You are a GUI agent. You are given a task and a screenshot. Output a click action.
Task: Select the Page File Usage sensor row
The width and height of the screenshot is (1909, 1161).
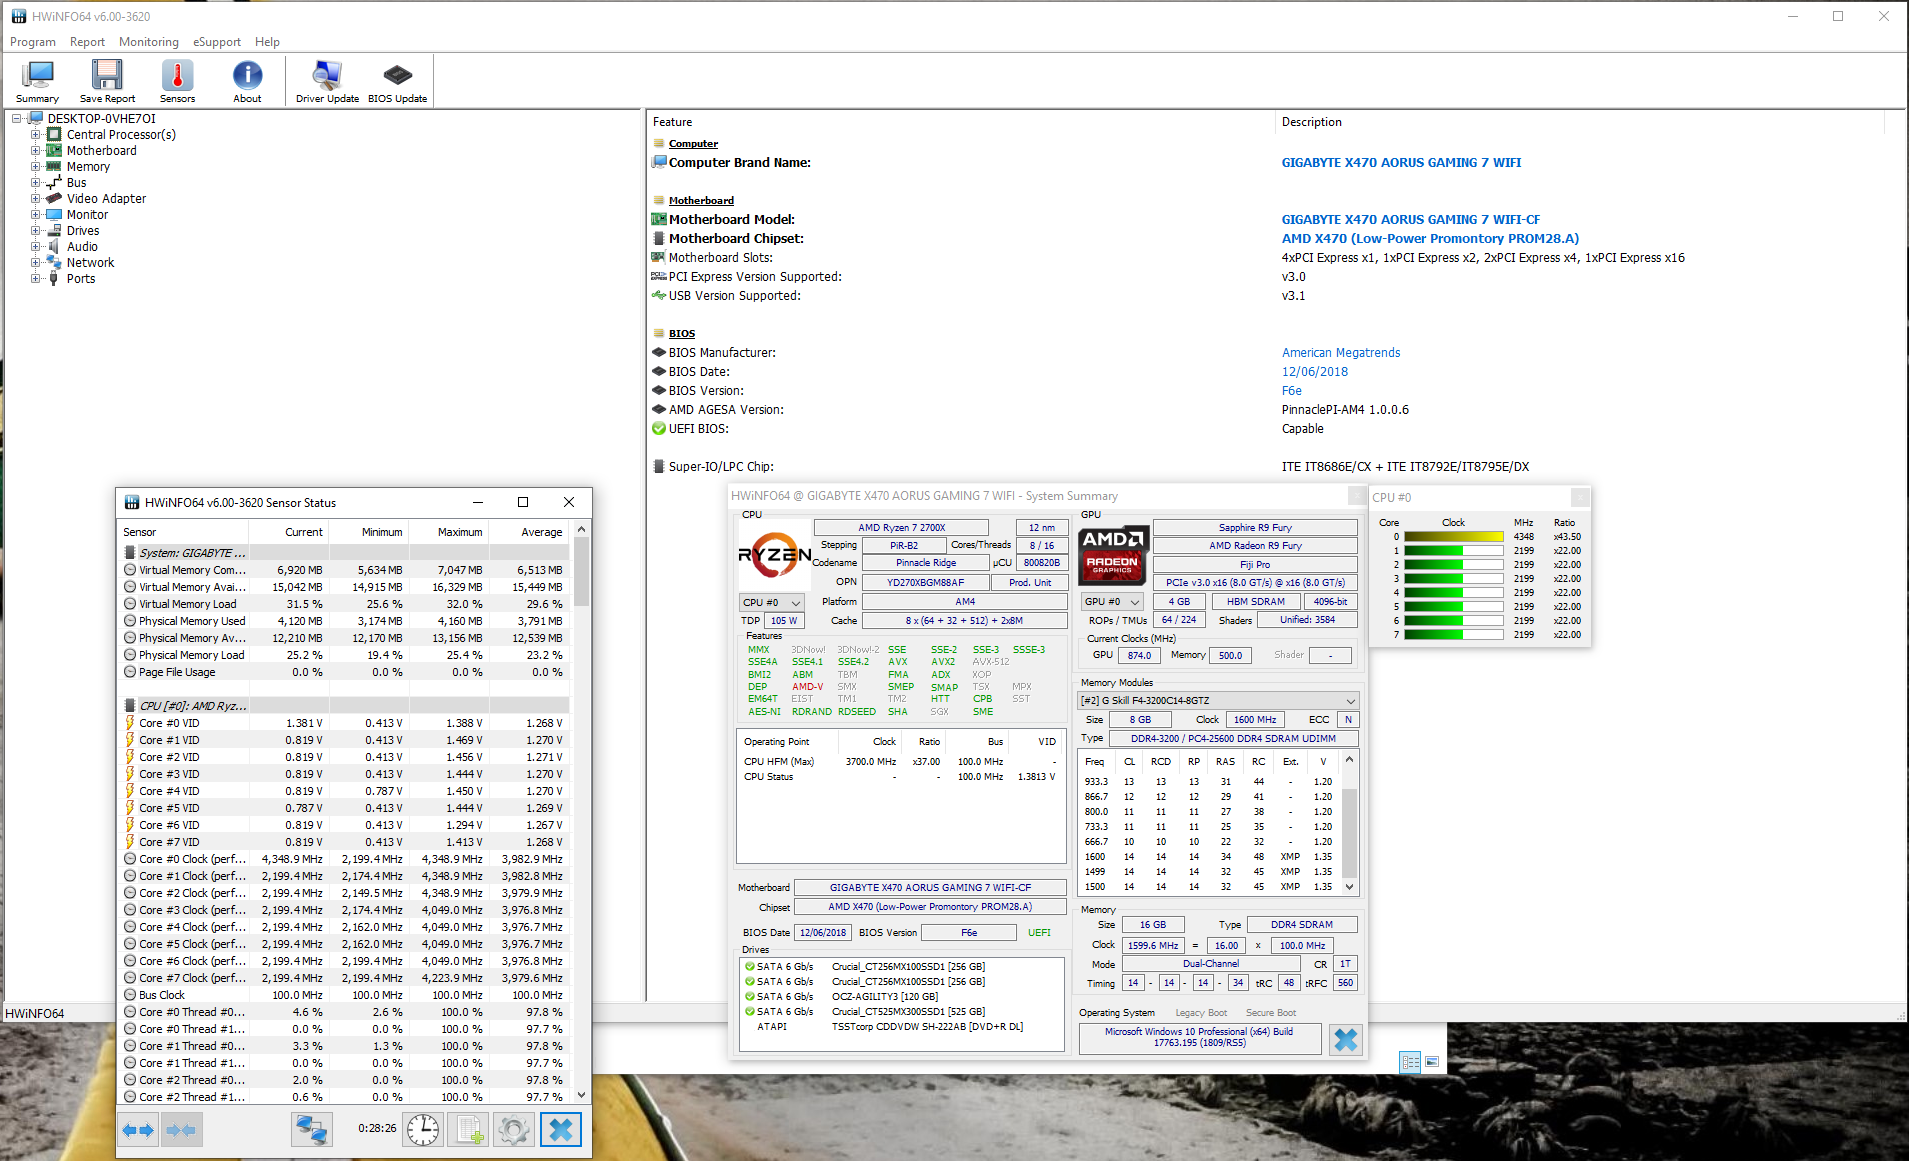[344, 672]
